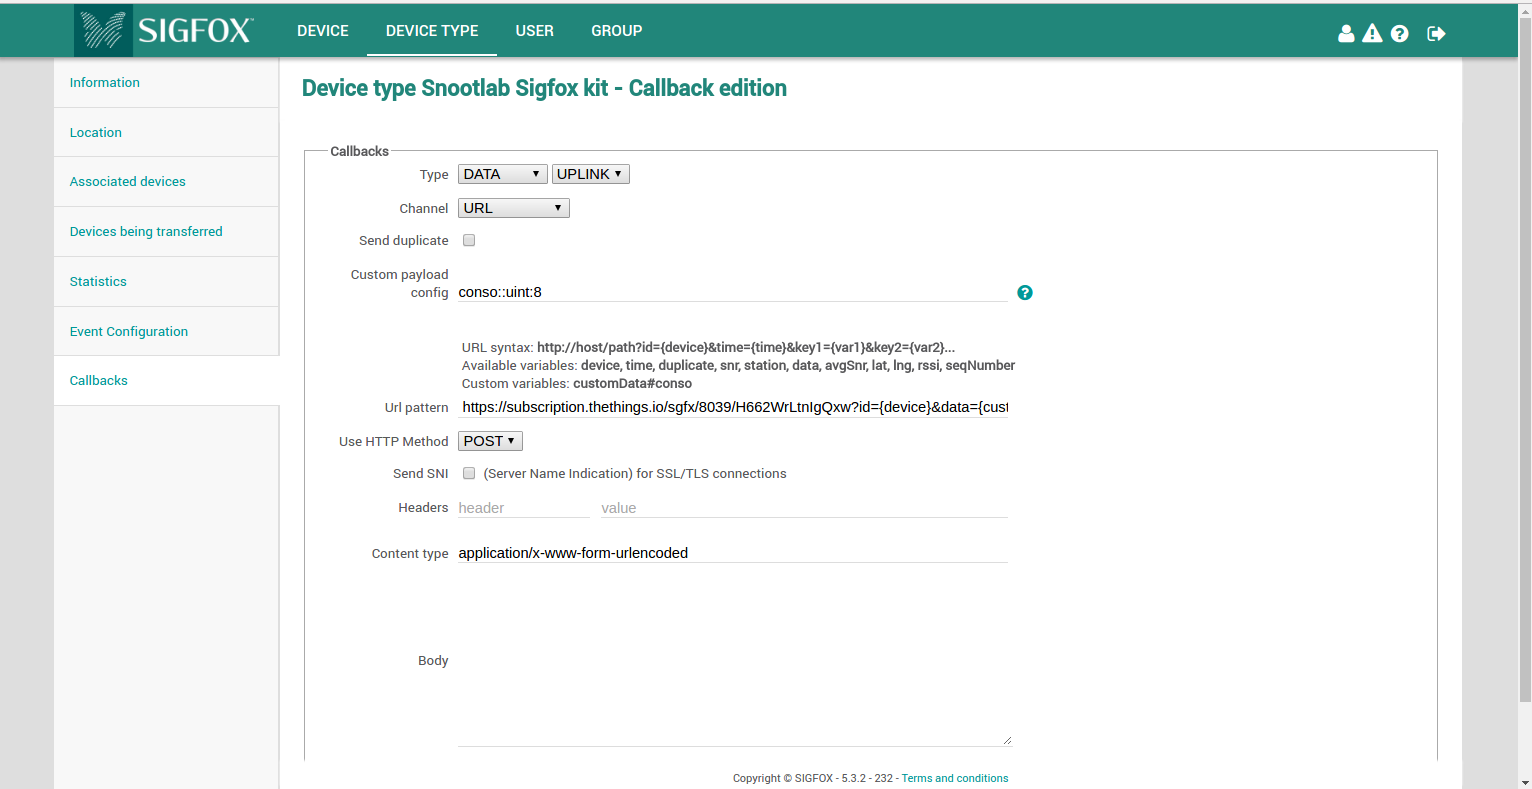Click the page title Device type Snootlab
This screenshot has height=789, width=1532.
[544, 88]
